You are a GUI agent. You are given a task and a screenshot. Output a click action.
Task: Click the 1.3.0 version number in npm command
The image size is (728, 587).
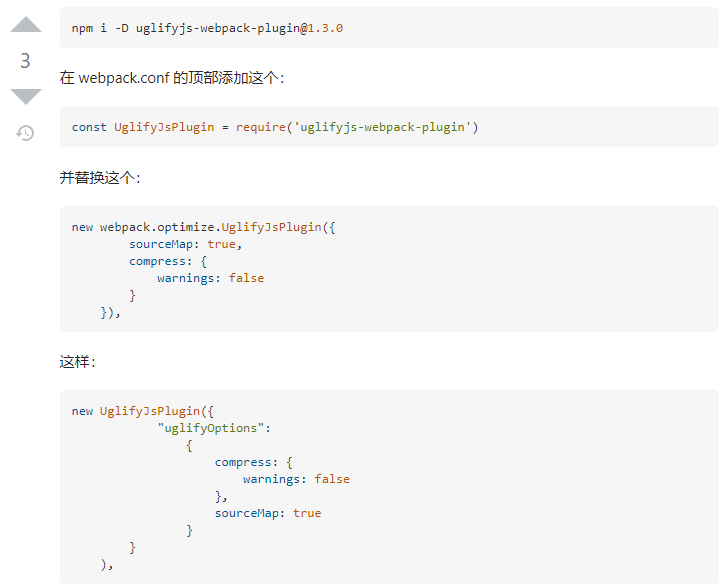[x=325, y=28]
